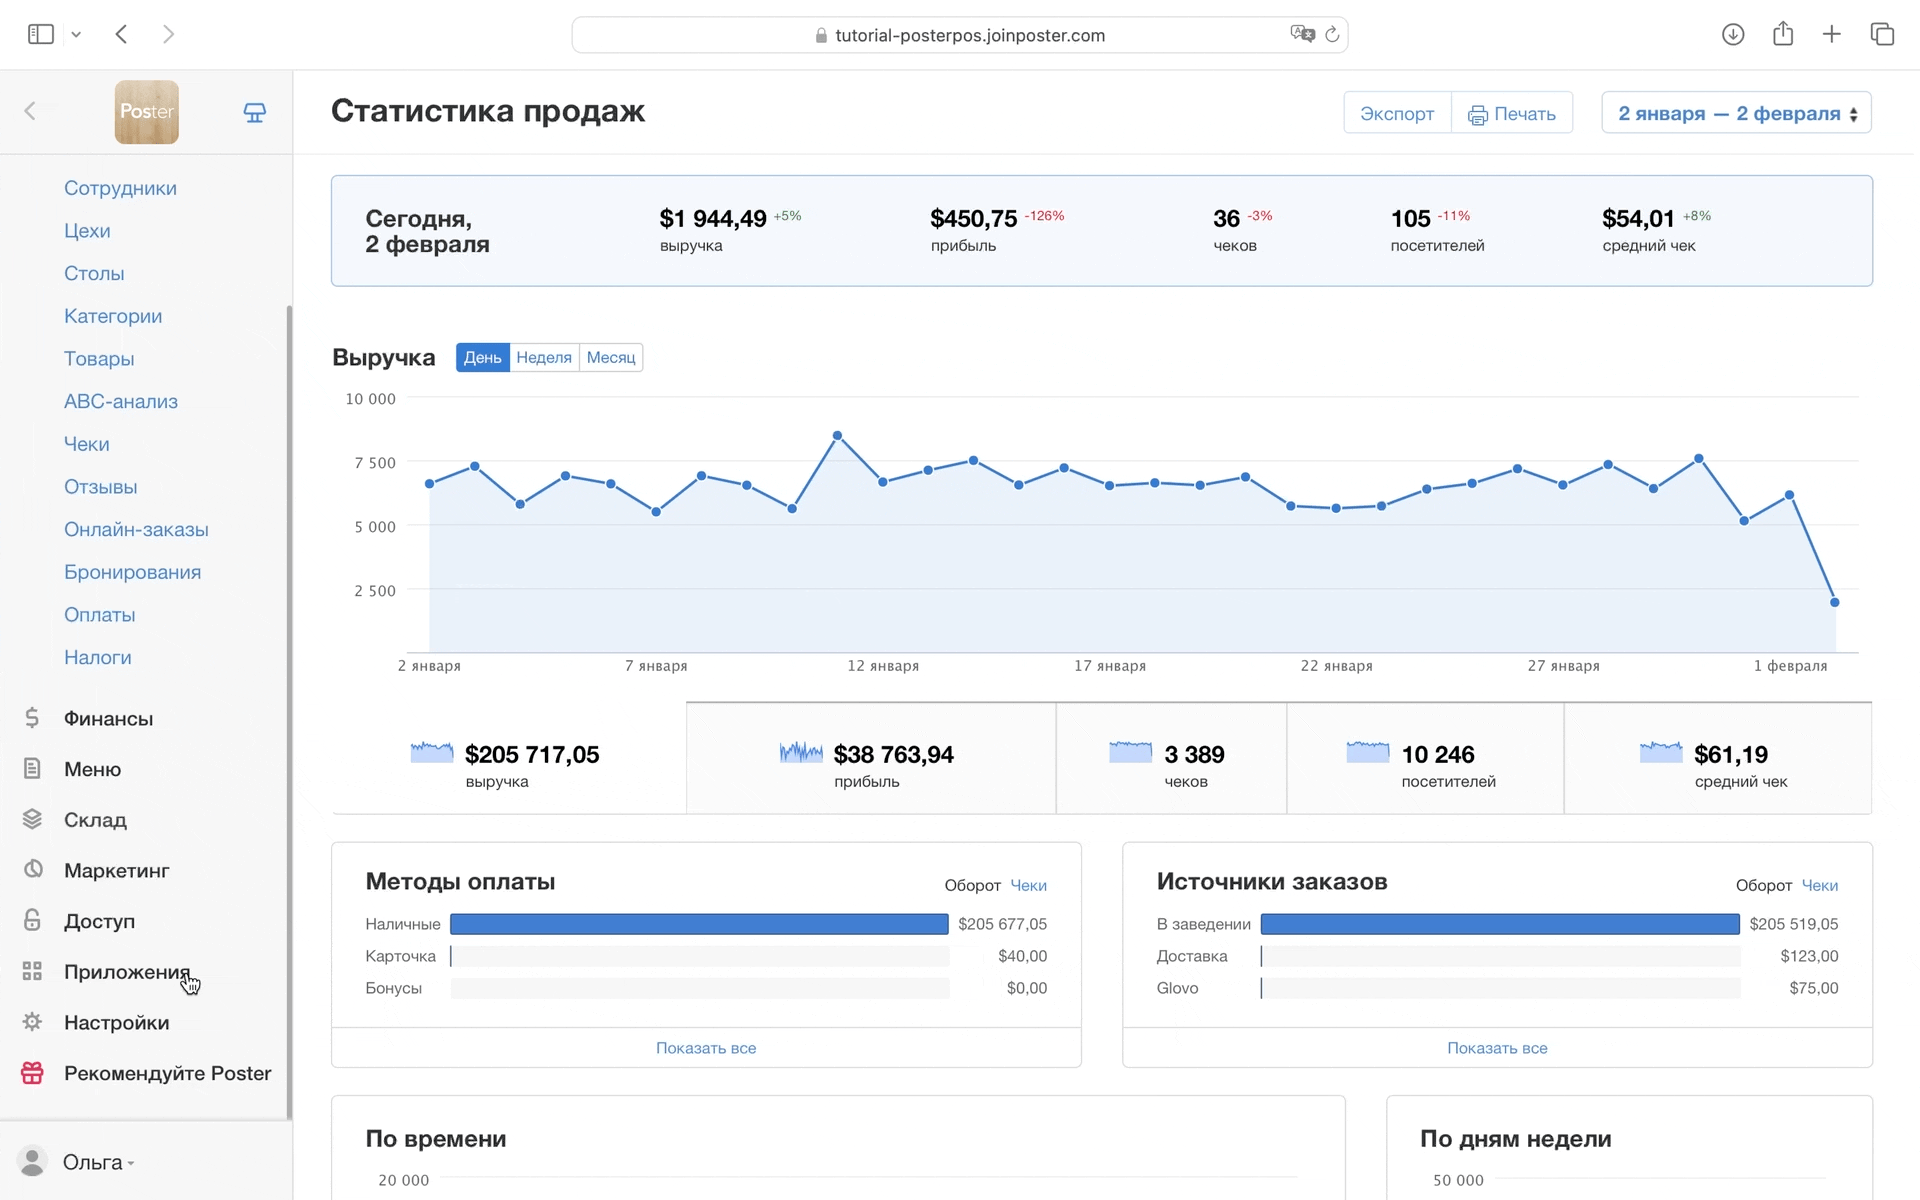Collapse sidebar with the back chevron
Screen dimensions: 1920x1200
click(30, 111)
